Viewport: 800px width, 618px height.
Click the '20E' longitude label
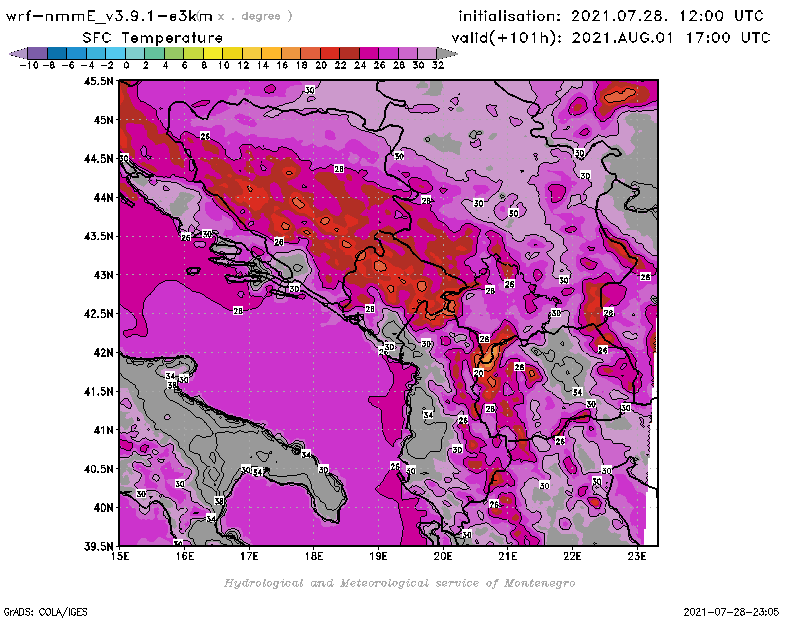point(443,556)
